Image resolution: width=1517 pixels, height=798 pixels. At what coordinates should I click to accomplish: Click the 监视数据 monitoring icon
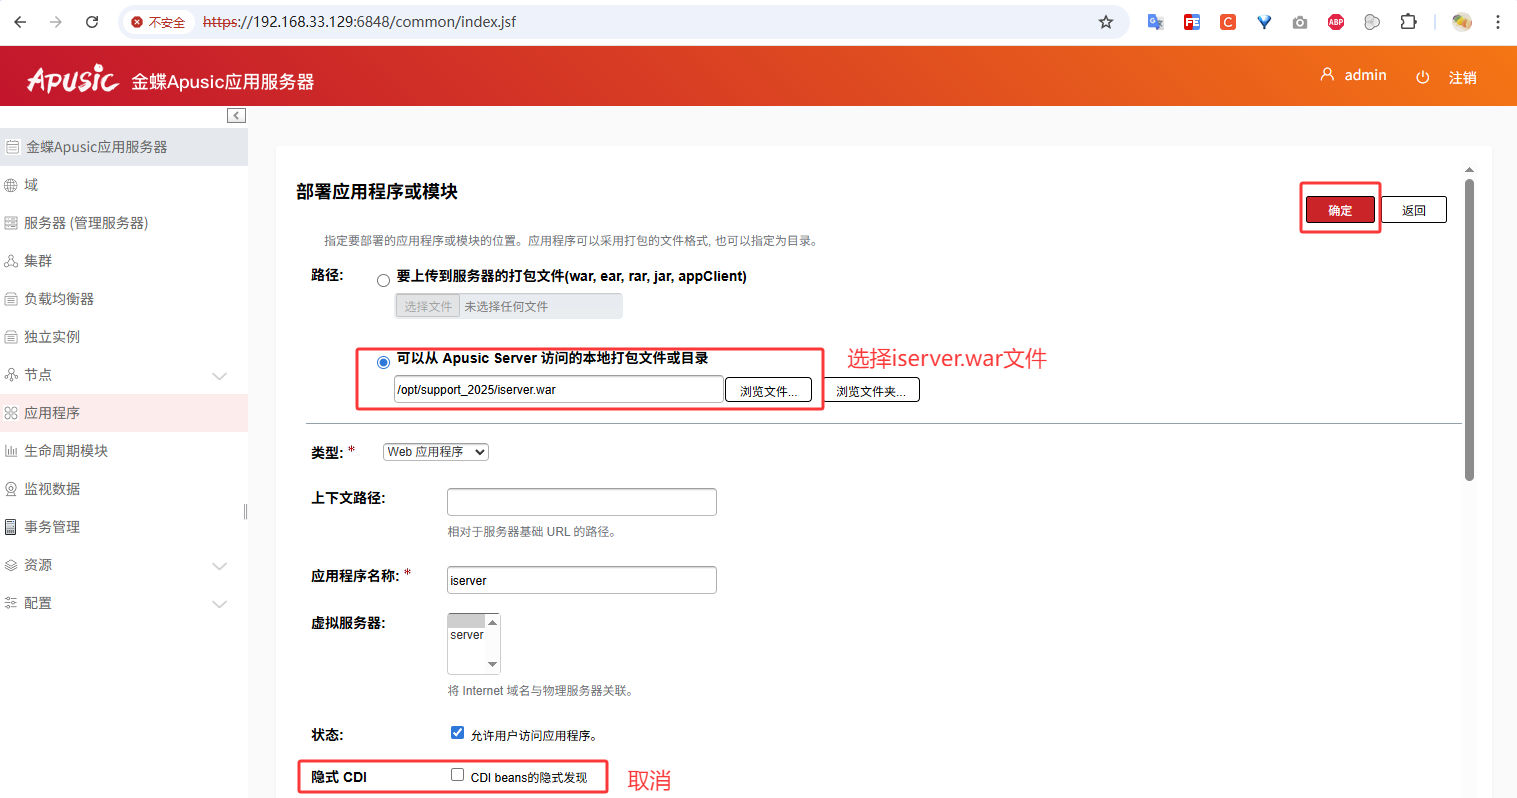11,489
